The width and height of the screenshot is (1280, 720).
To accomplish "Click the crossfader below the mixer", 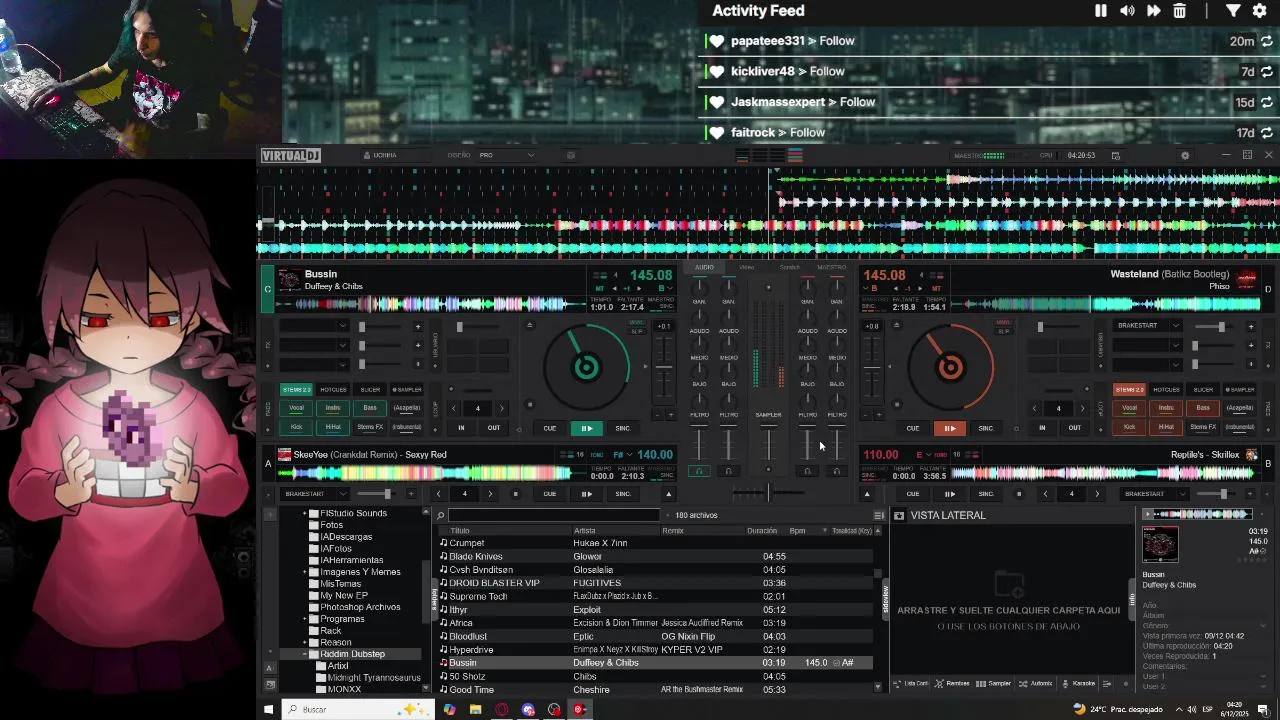I will click(768, 492).
